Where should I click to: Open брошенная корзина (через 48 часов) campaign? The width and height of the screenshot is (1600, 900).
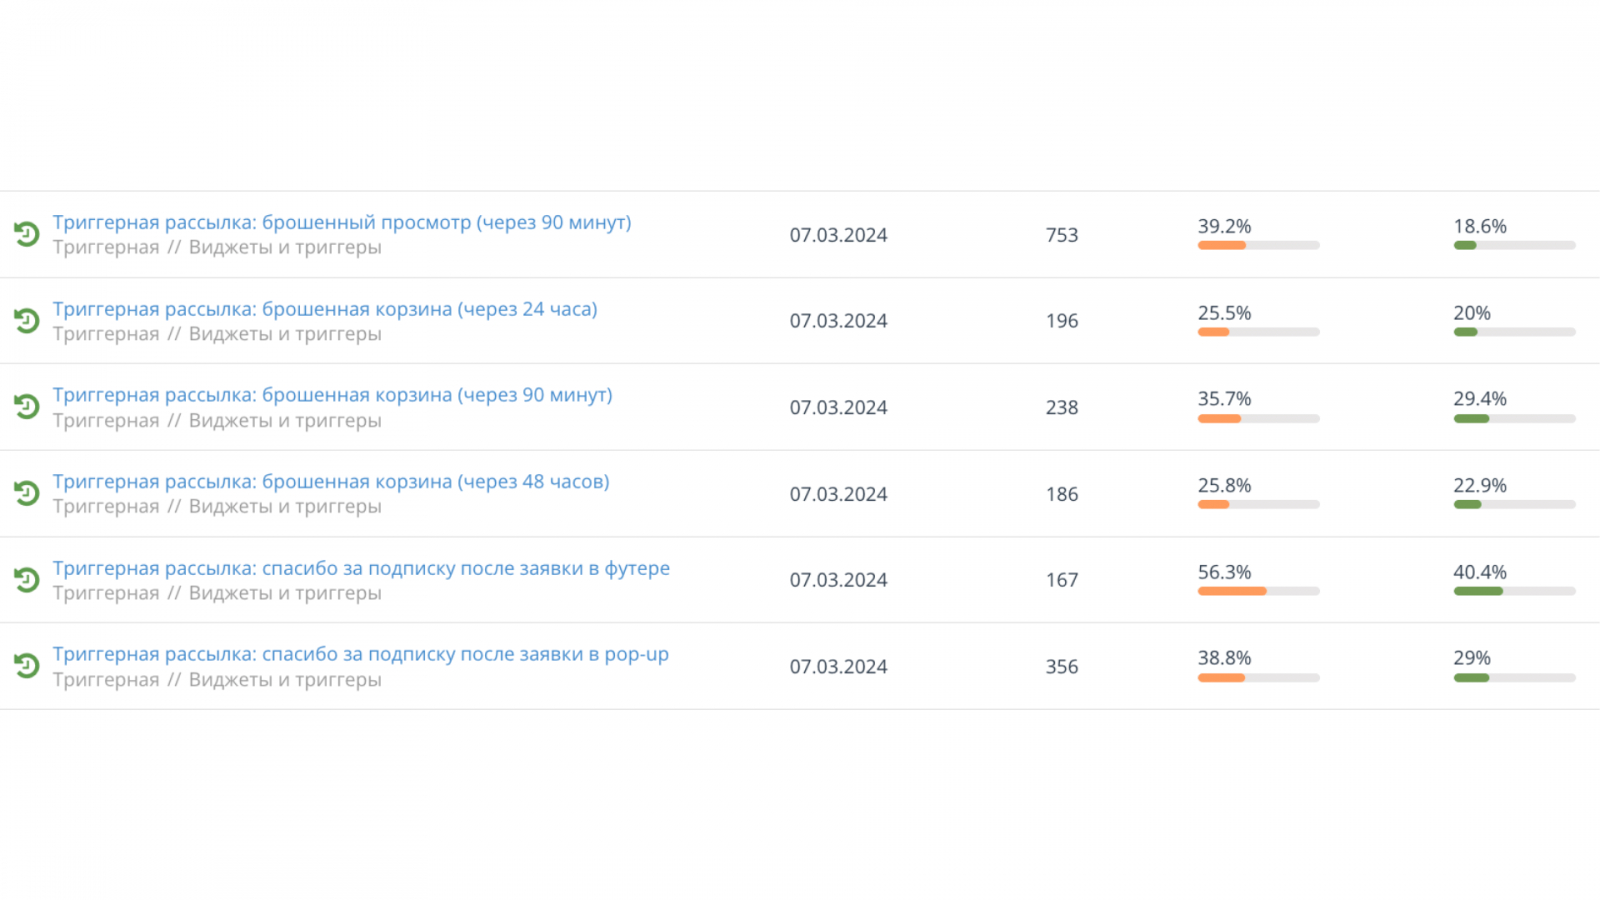(x=331, y=481)
